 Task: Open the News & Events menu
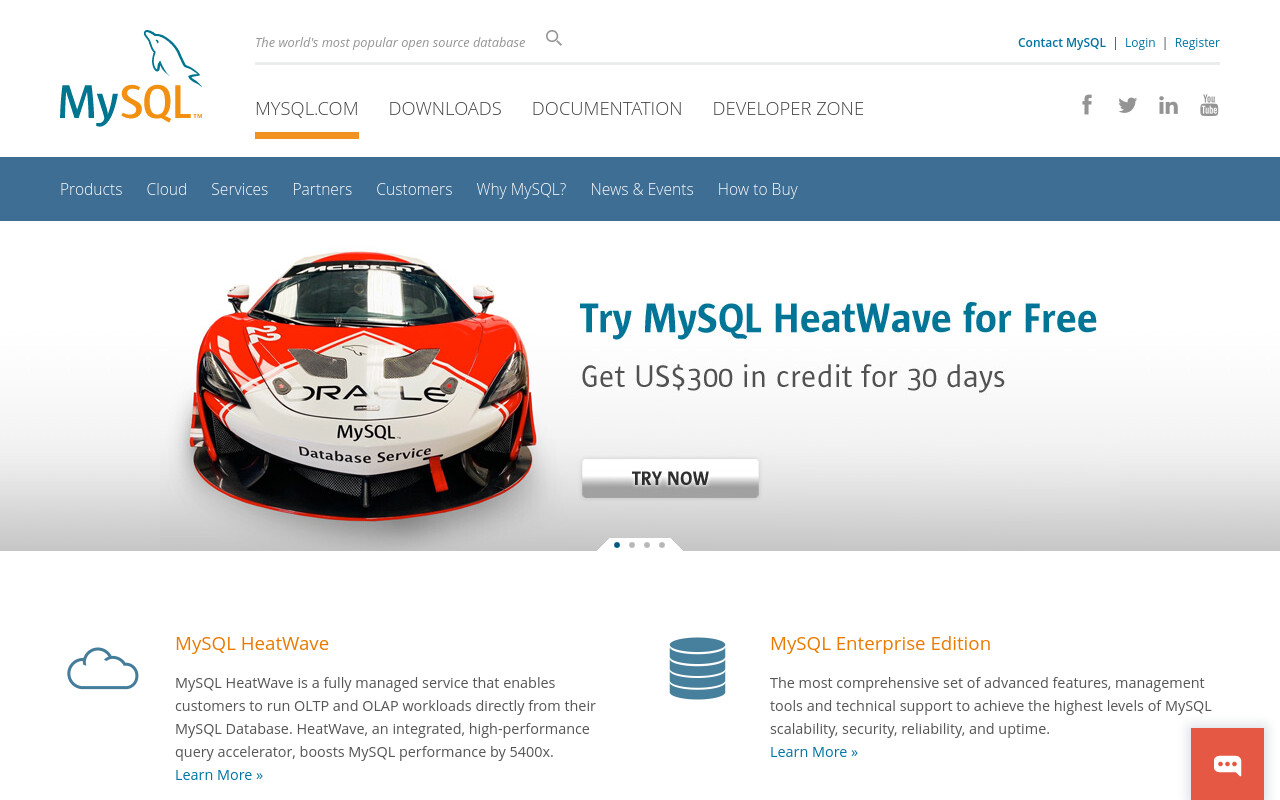(x=642, y=189)
